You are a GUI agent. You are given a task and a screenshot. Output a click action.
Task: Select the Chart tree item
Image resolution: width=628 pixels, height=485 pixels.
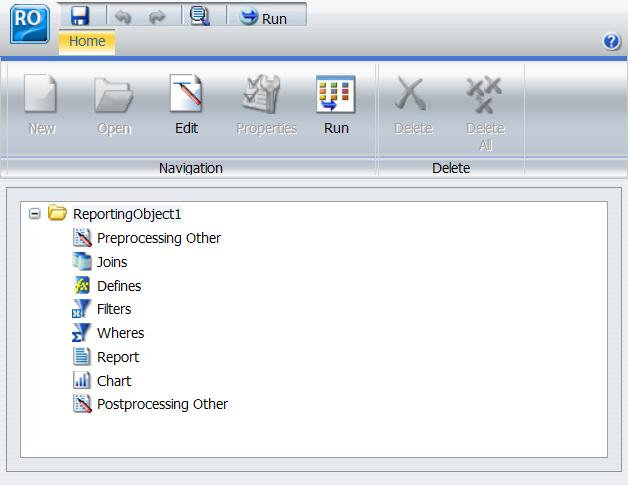click(114, 381)
